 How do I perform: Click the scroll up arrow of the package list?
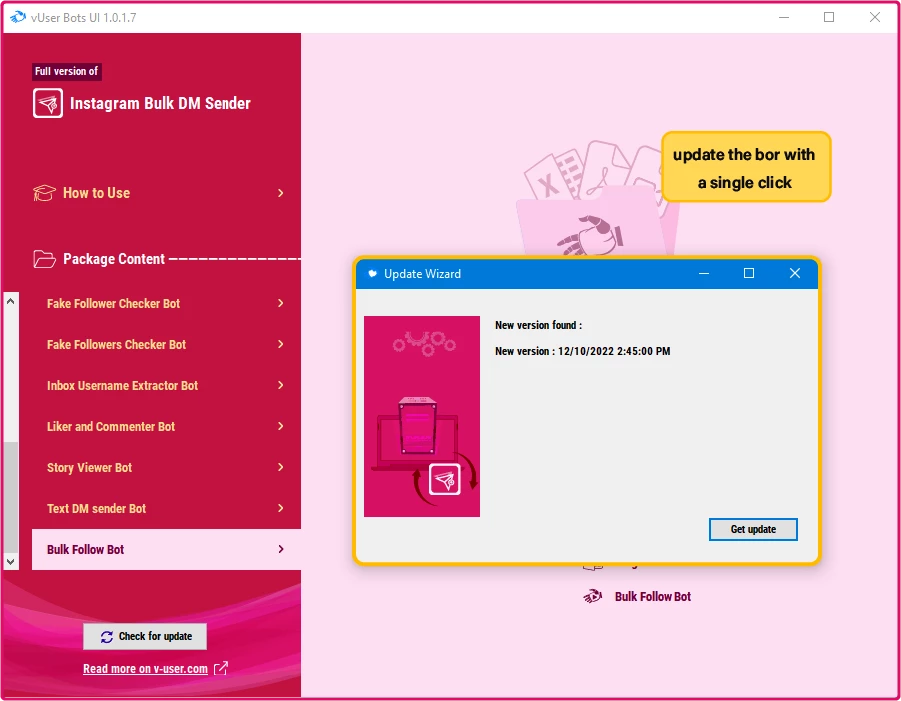click(x=10, y=301)
